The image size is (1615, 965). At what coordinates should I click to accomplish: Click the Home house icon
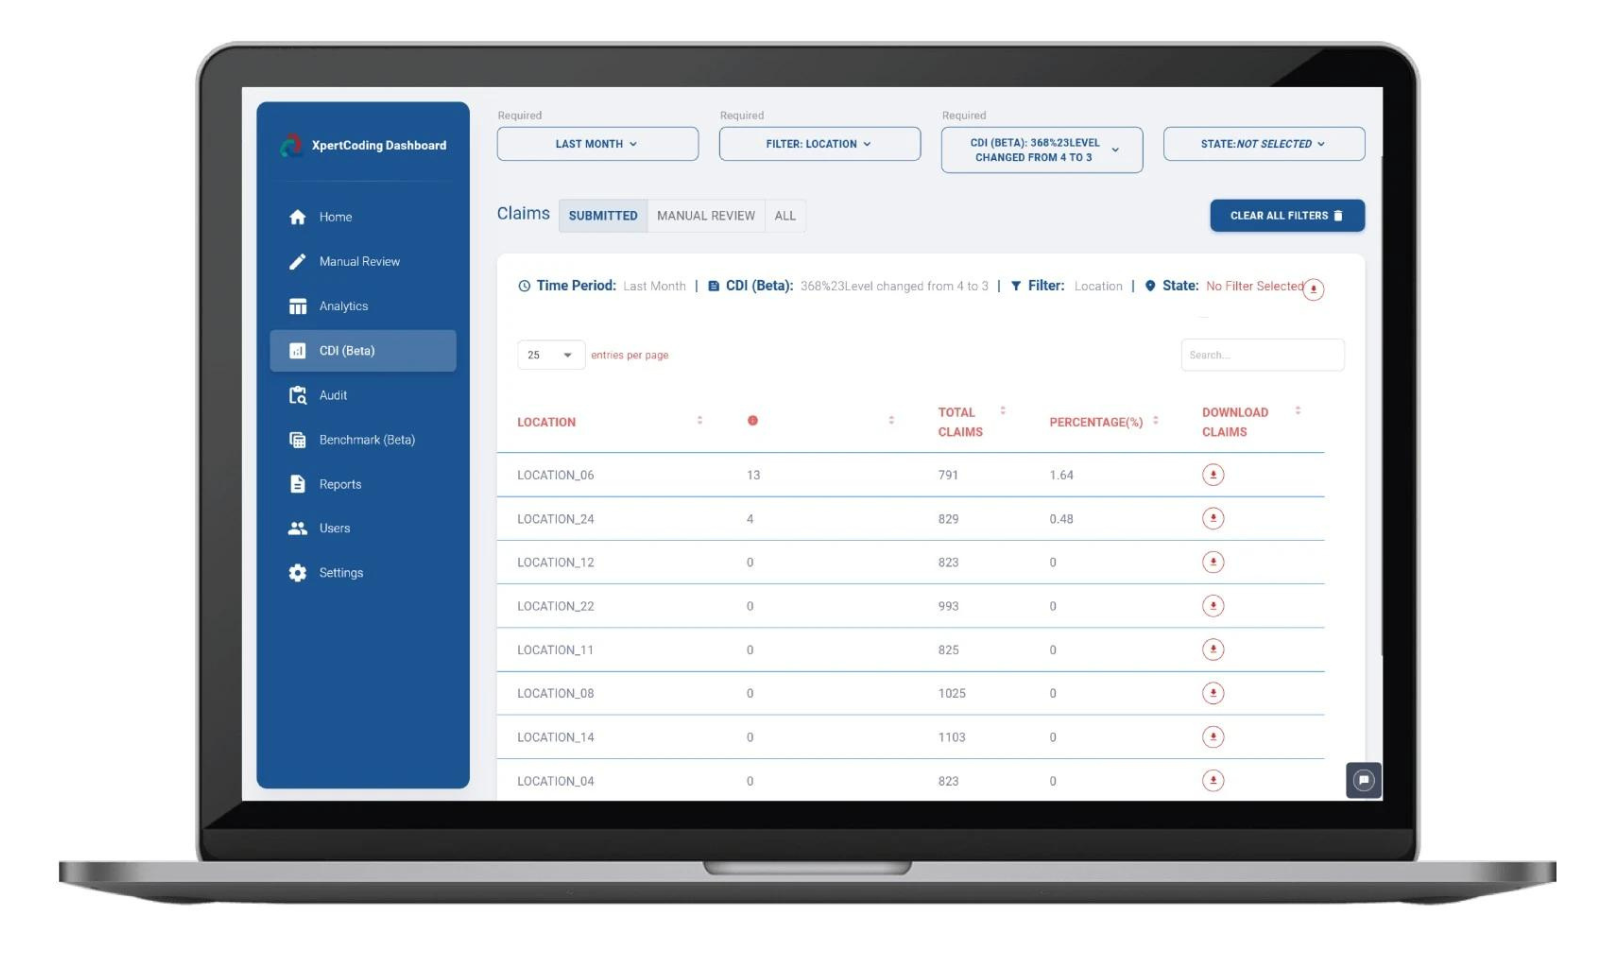(x=297, y=217)
